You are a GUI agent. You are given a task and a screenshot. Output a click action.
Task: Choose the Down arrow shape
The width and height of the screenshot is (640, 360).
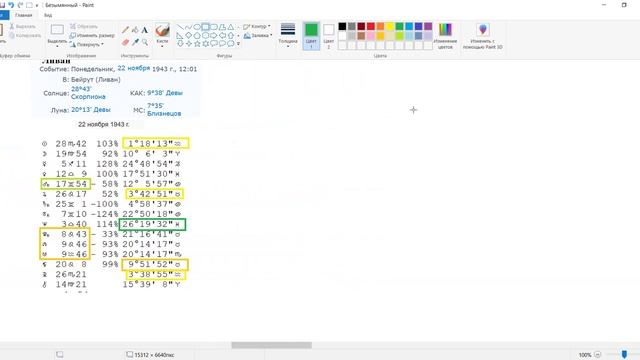pyautogui.click(x=180, y=44)
